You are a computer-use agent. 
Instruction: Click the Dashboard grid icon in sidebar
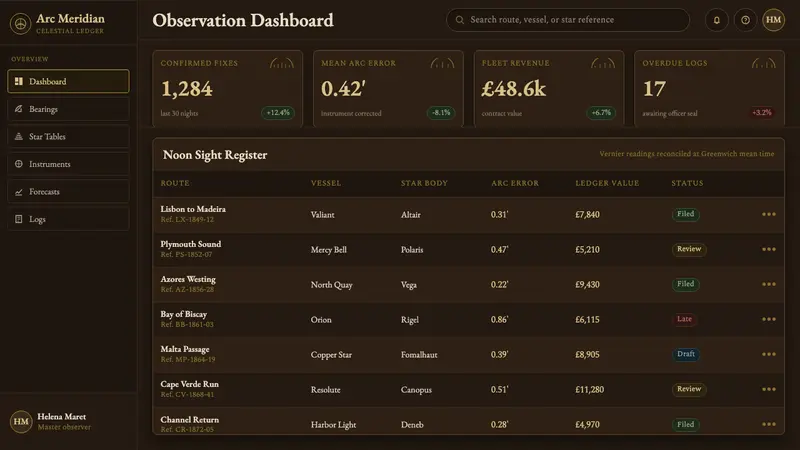tap(19, 81)
